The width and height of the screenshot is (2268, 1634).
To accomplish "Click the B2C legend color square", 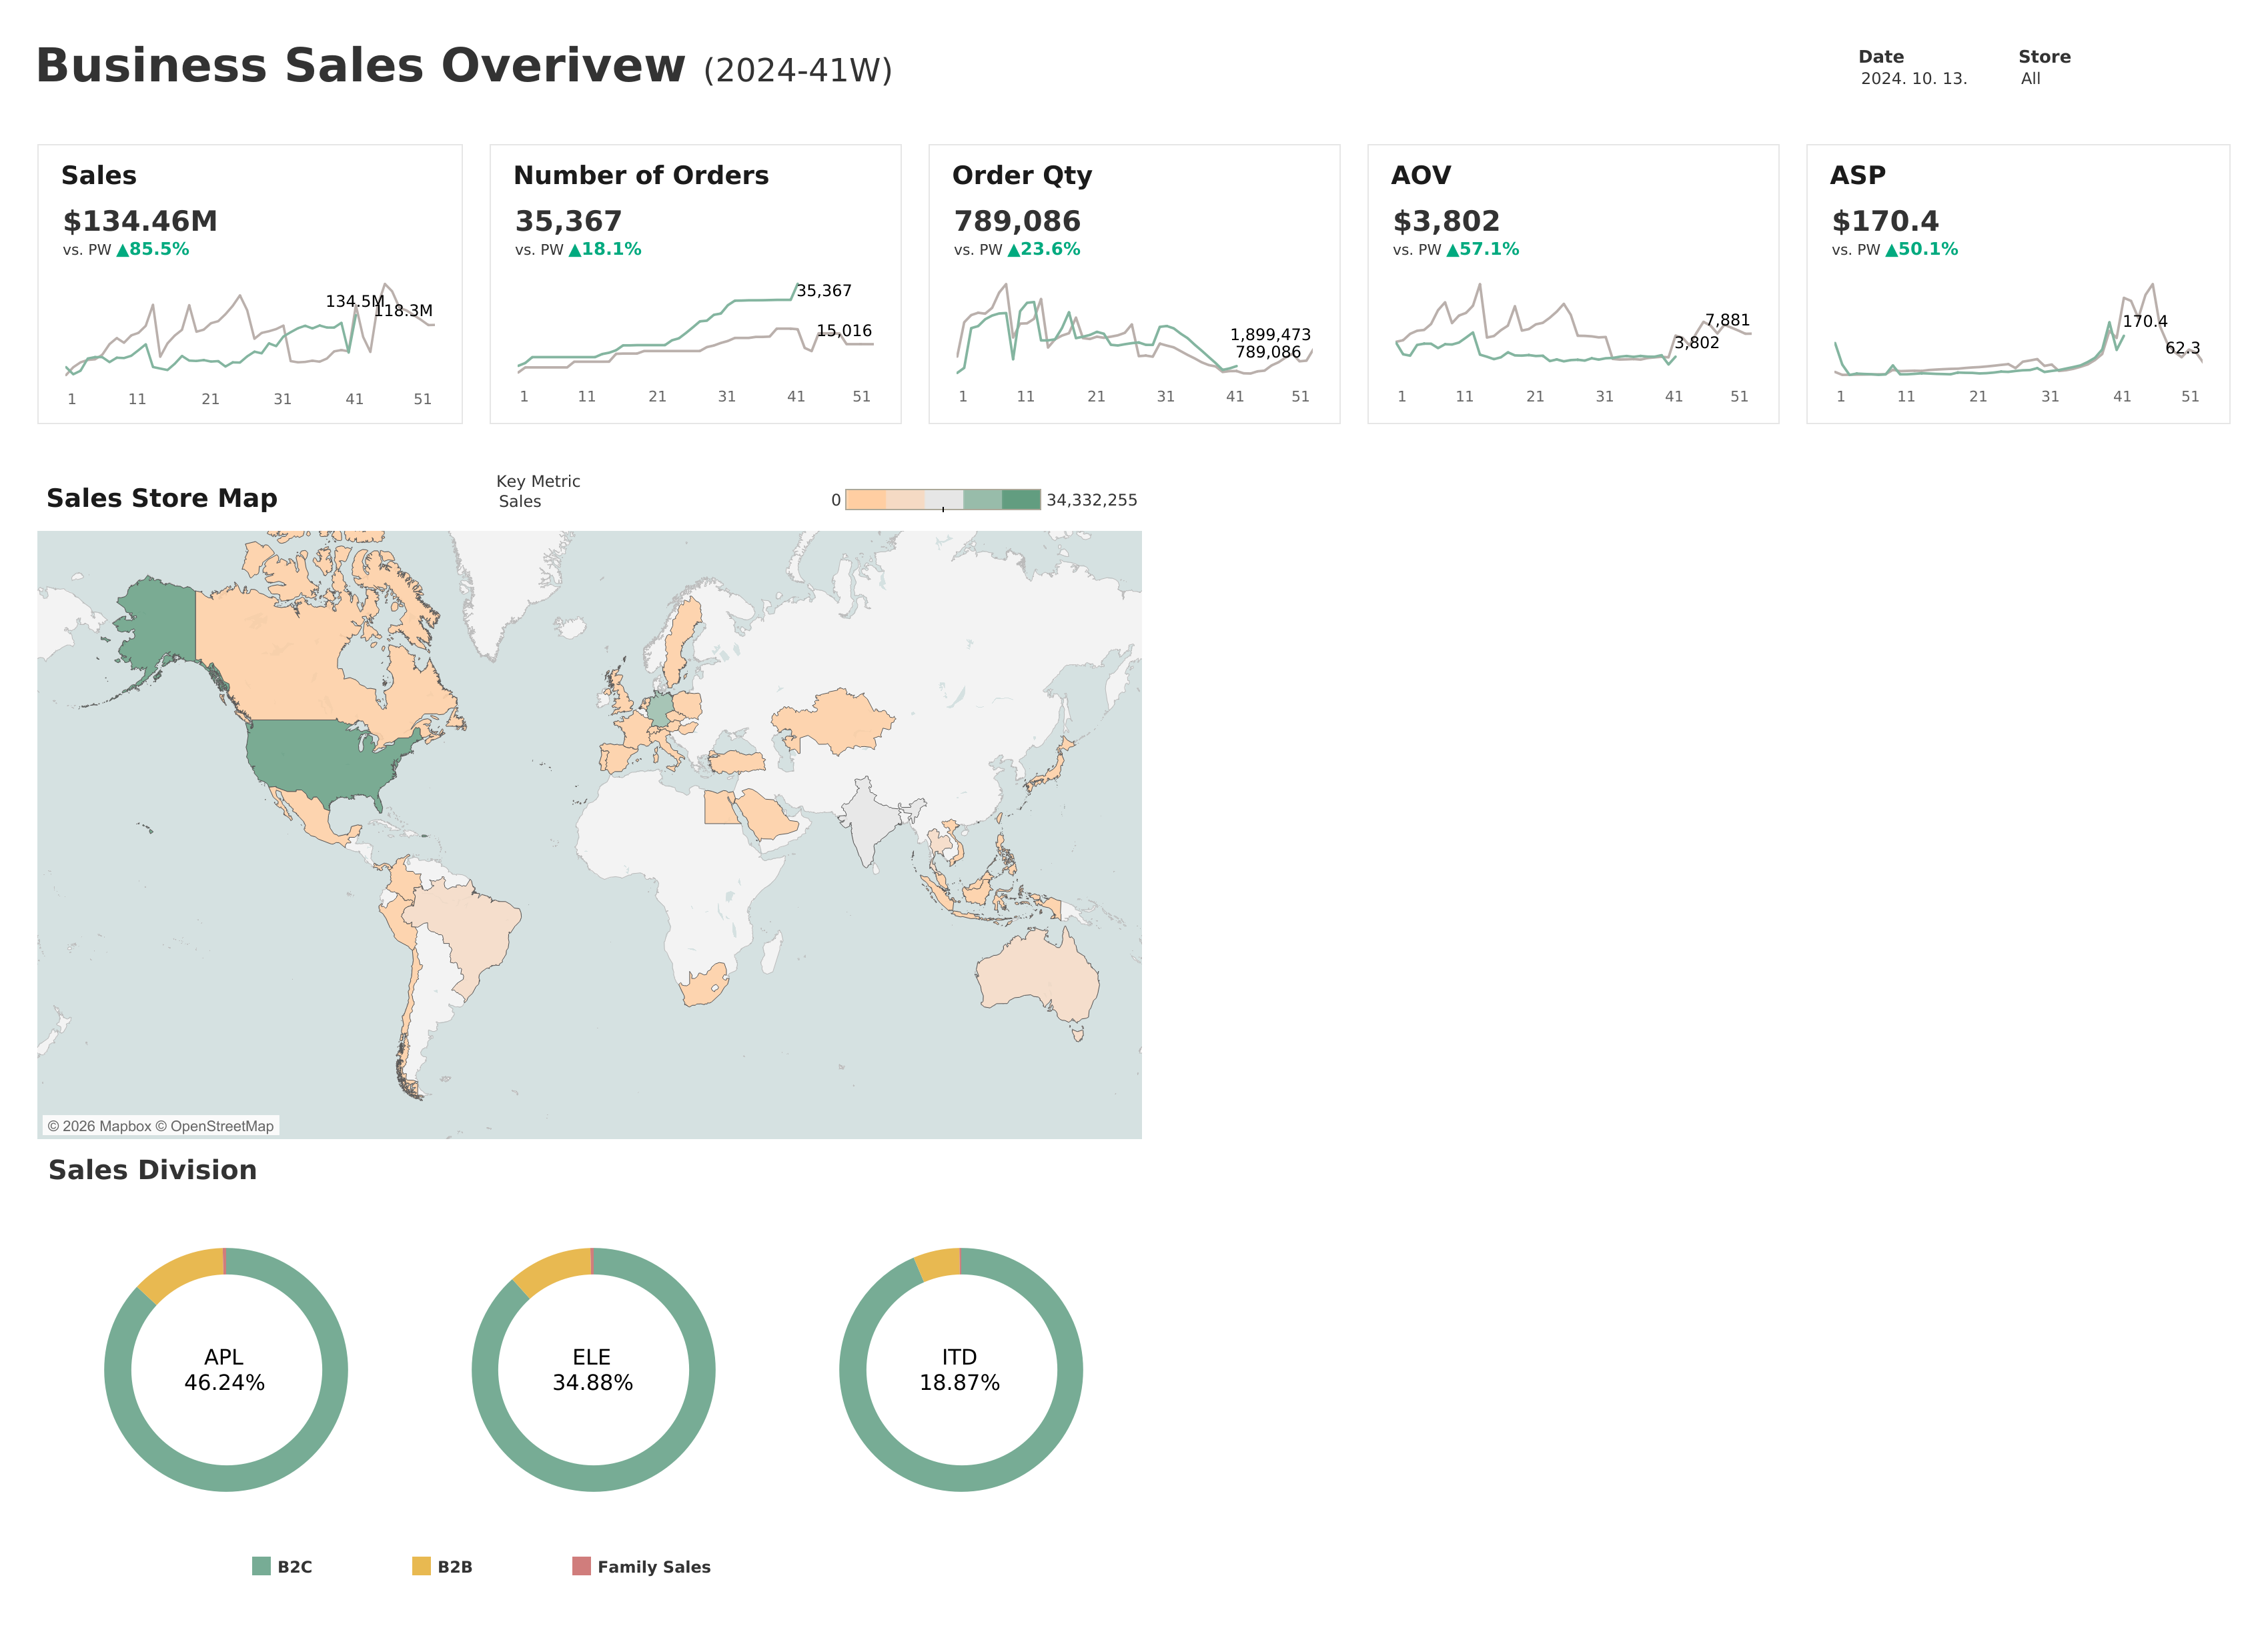I will (261, 1566).
